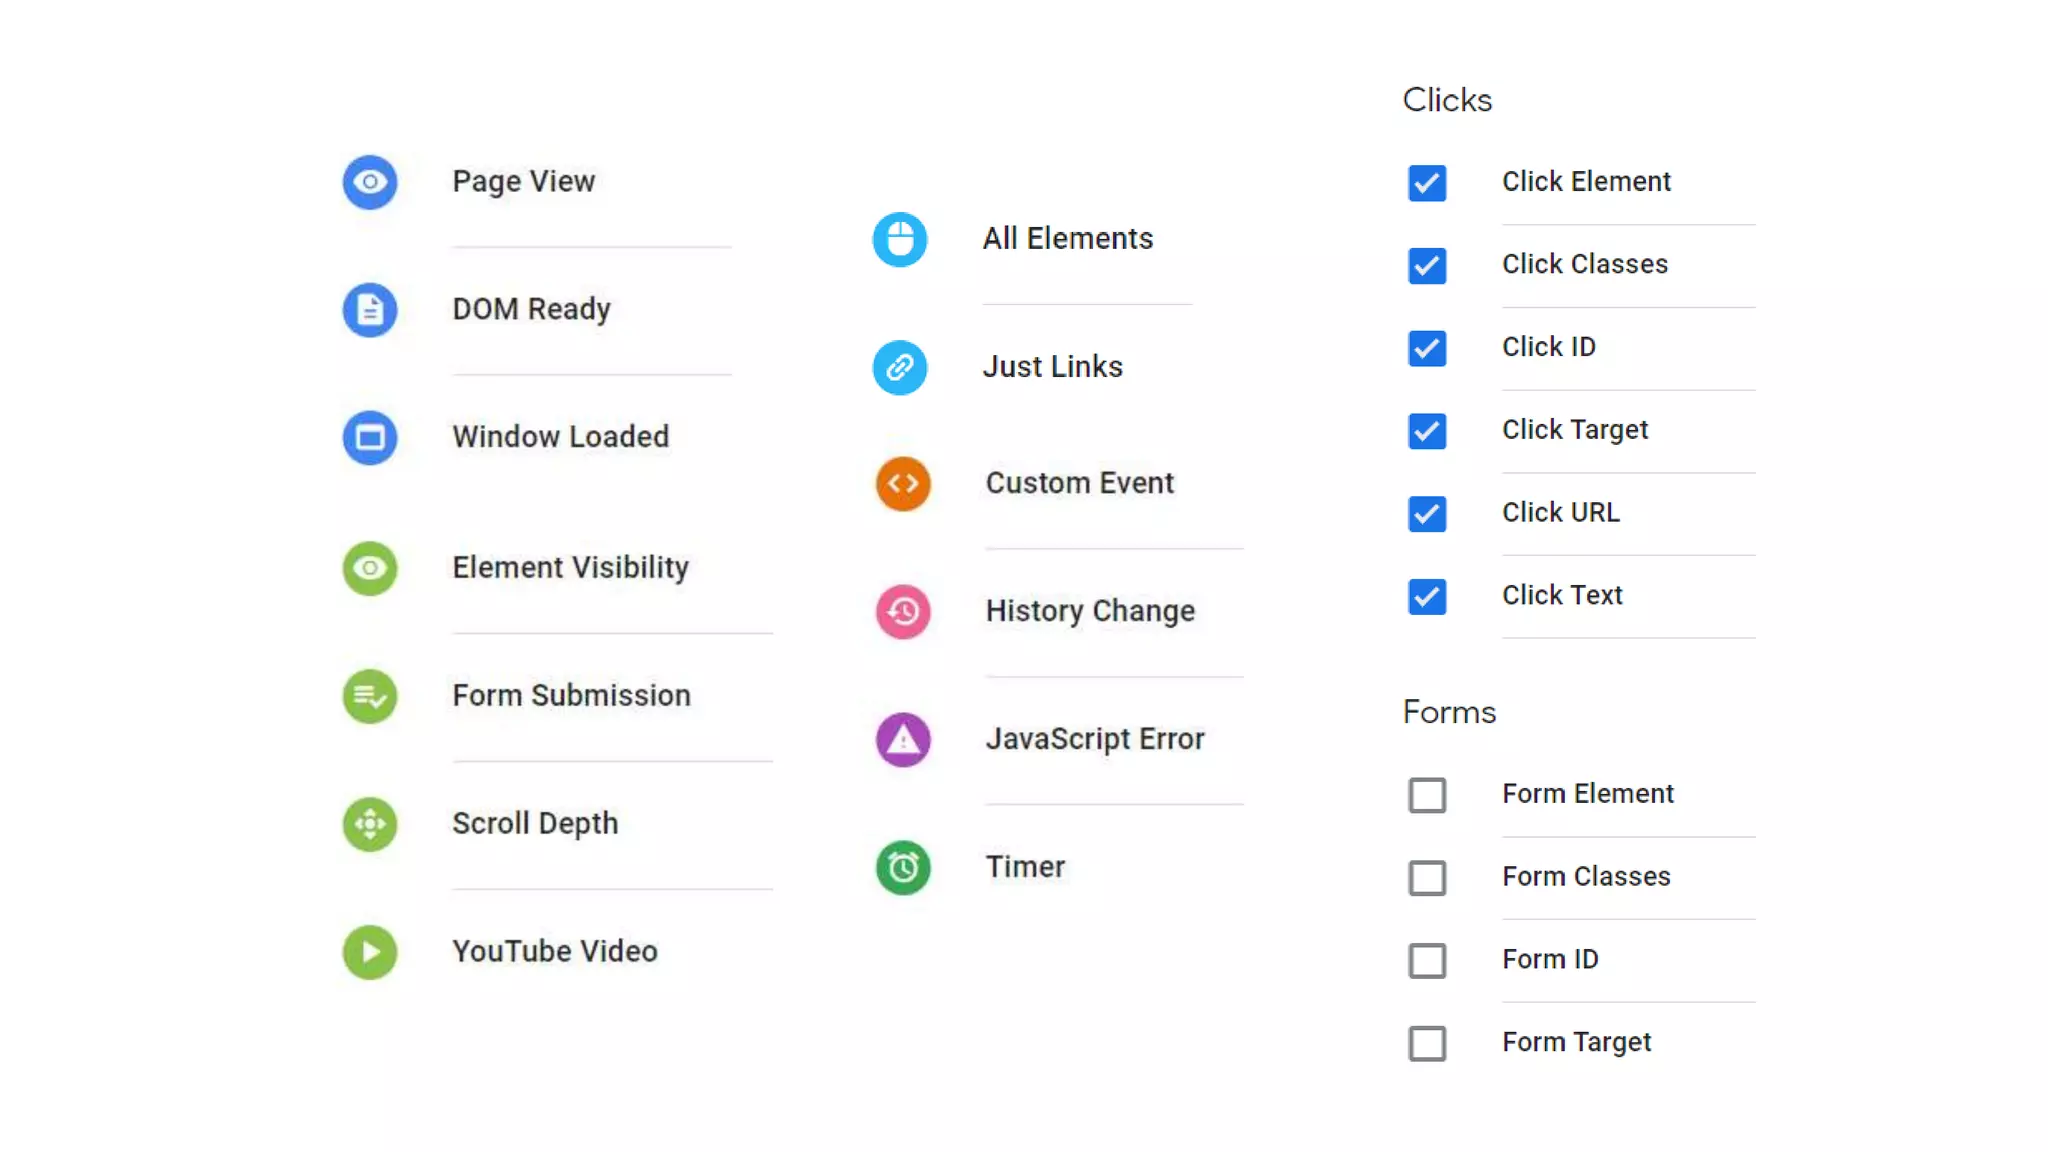Select the DOM Ready document icon
The width and height of the screenshot is (2048, 1152).
(370, 310)
